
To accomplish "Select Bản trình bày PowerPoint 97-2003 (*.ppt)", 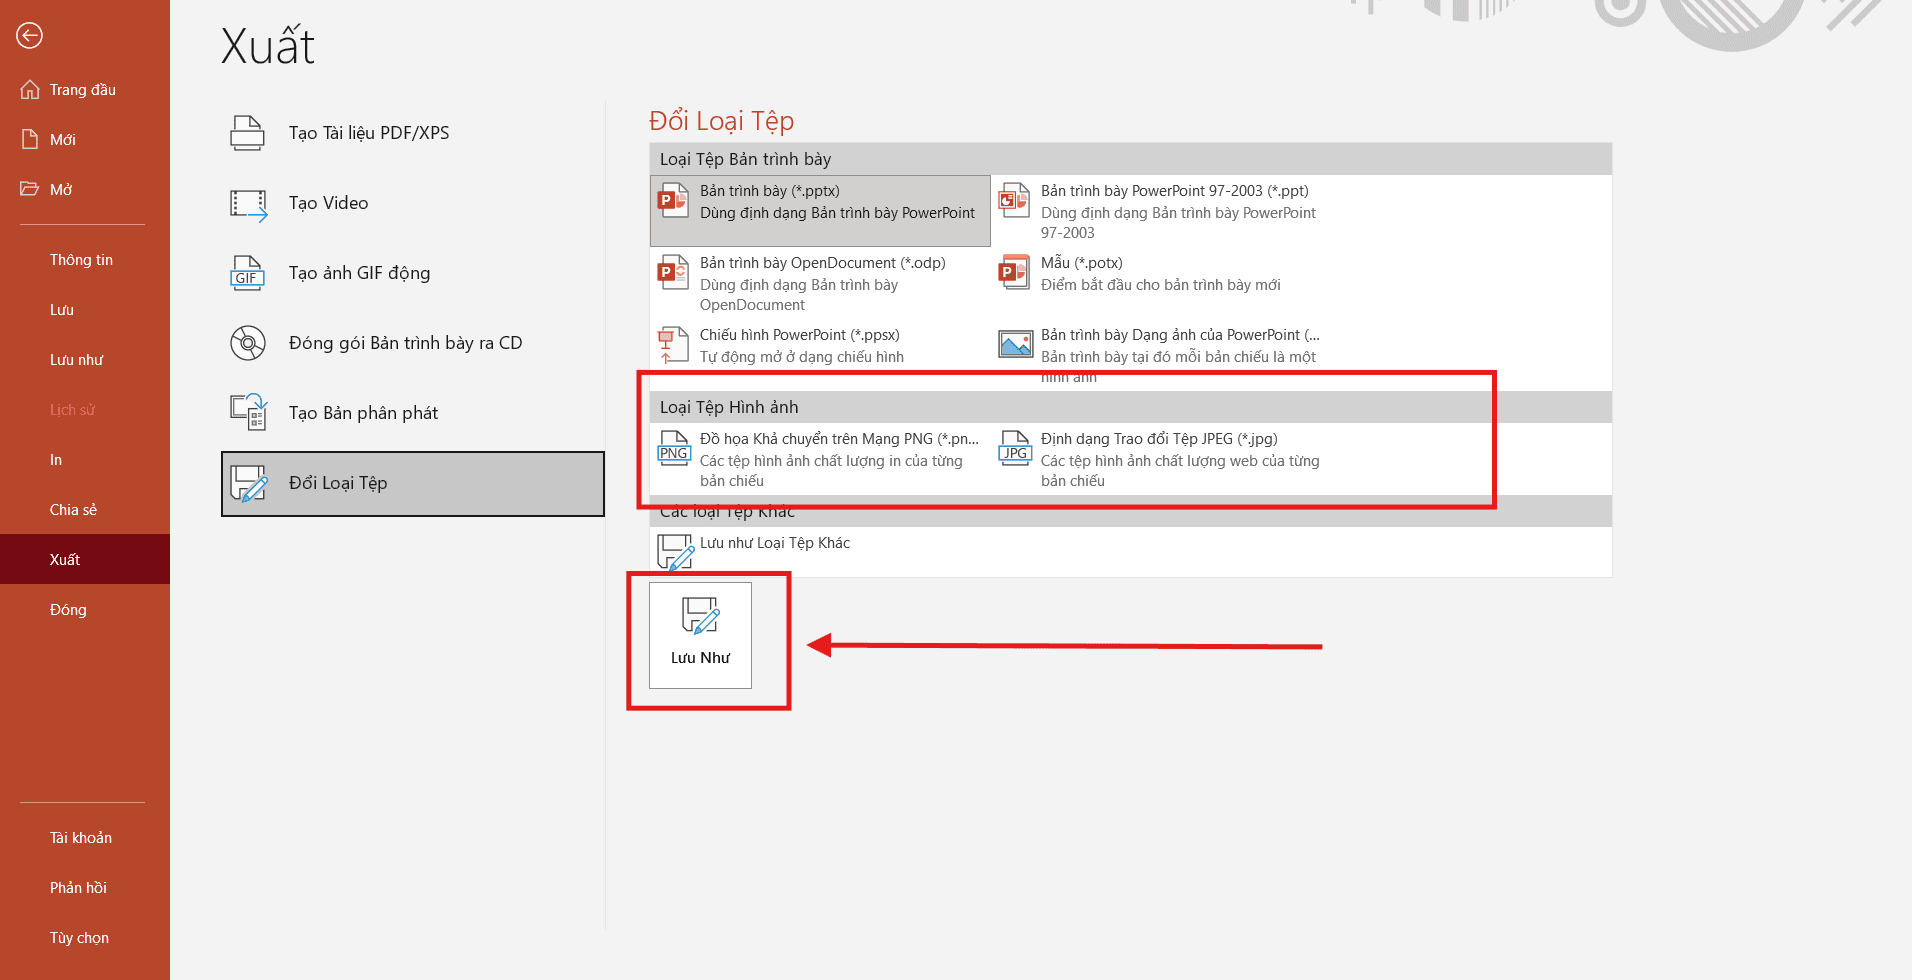I will pos(1161,211).
